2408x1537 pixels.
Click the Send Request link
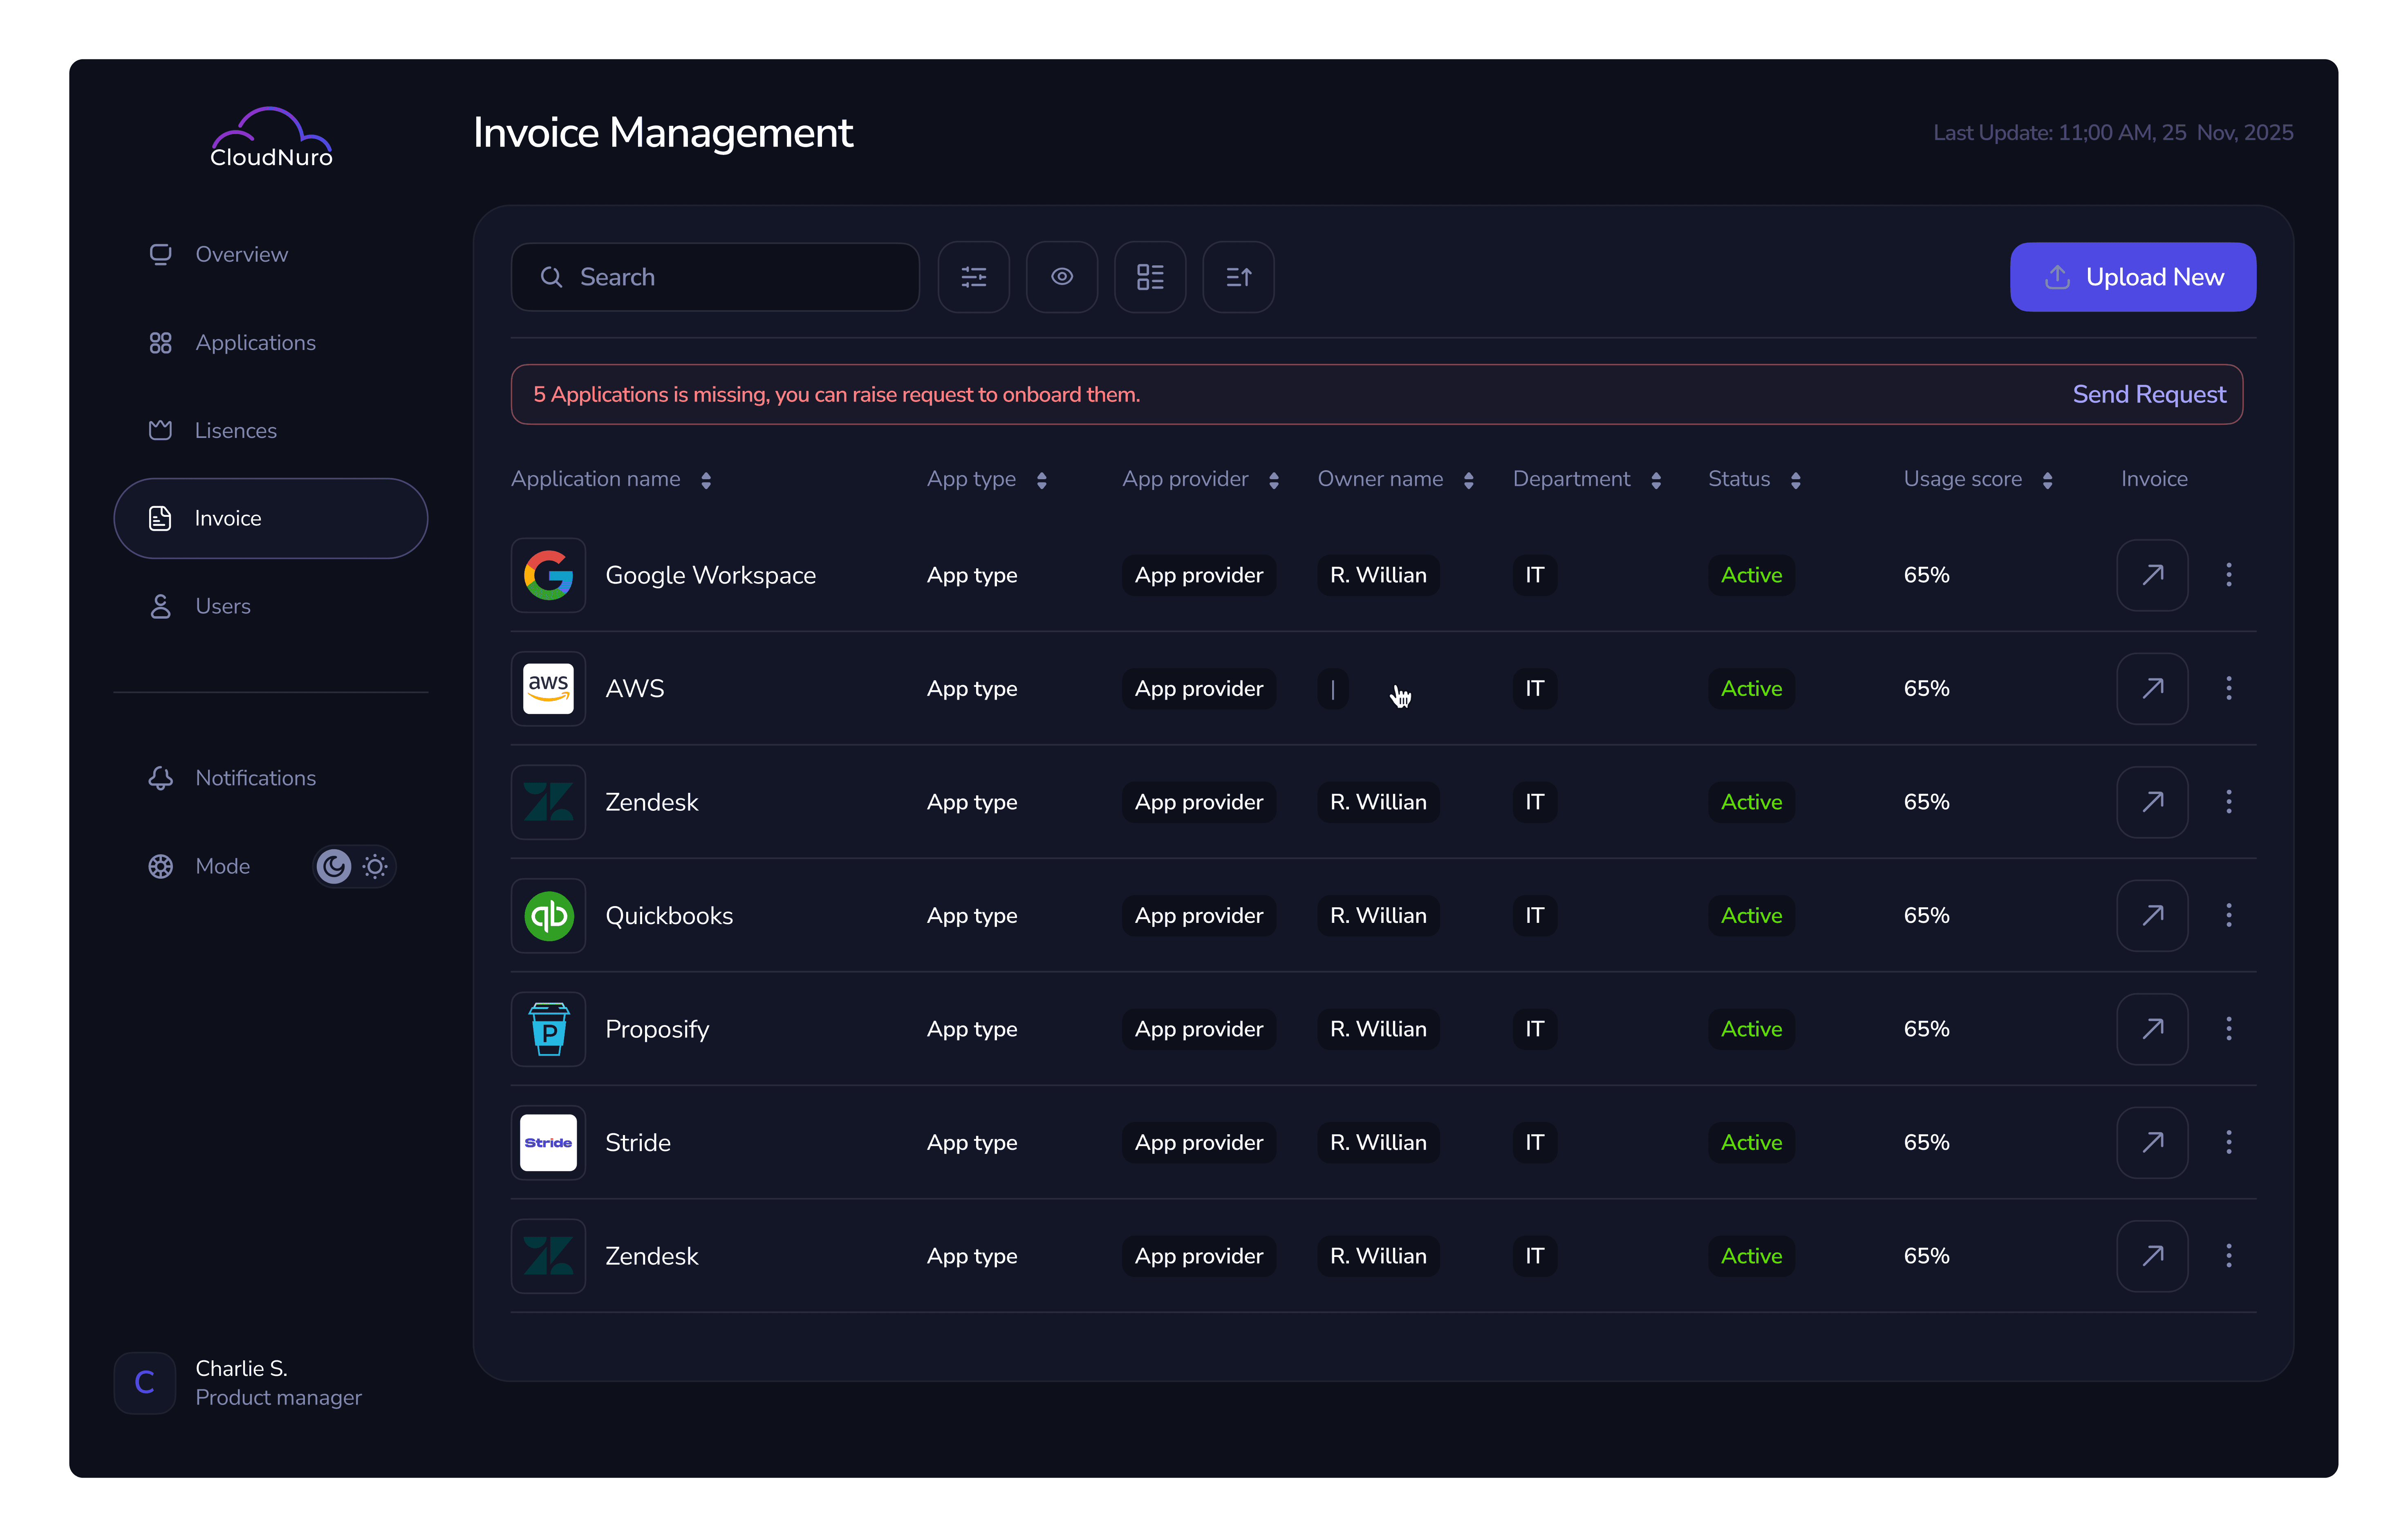[x=2148, y=395]
